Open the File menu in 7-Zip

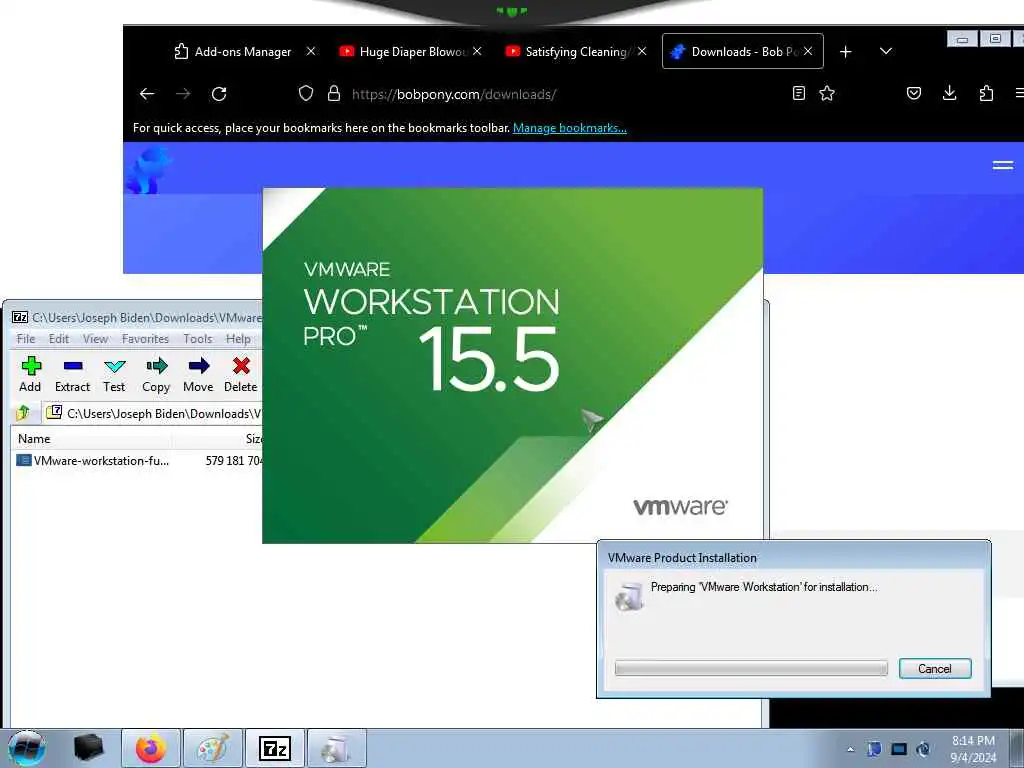[26, 339]
